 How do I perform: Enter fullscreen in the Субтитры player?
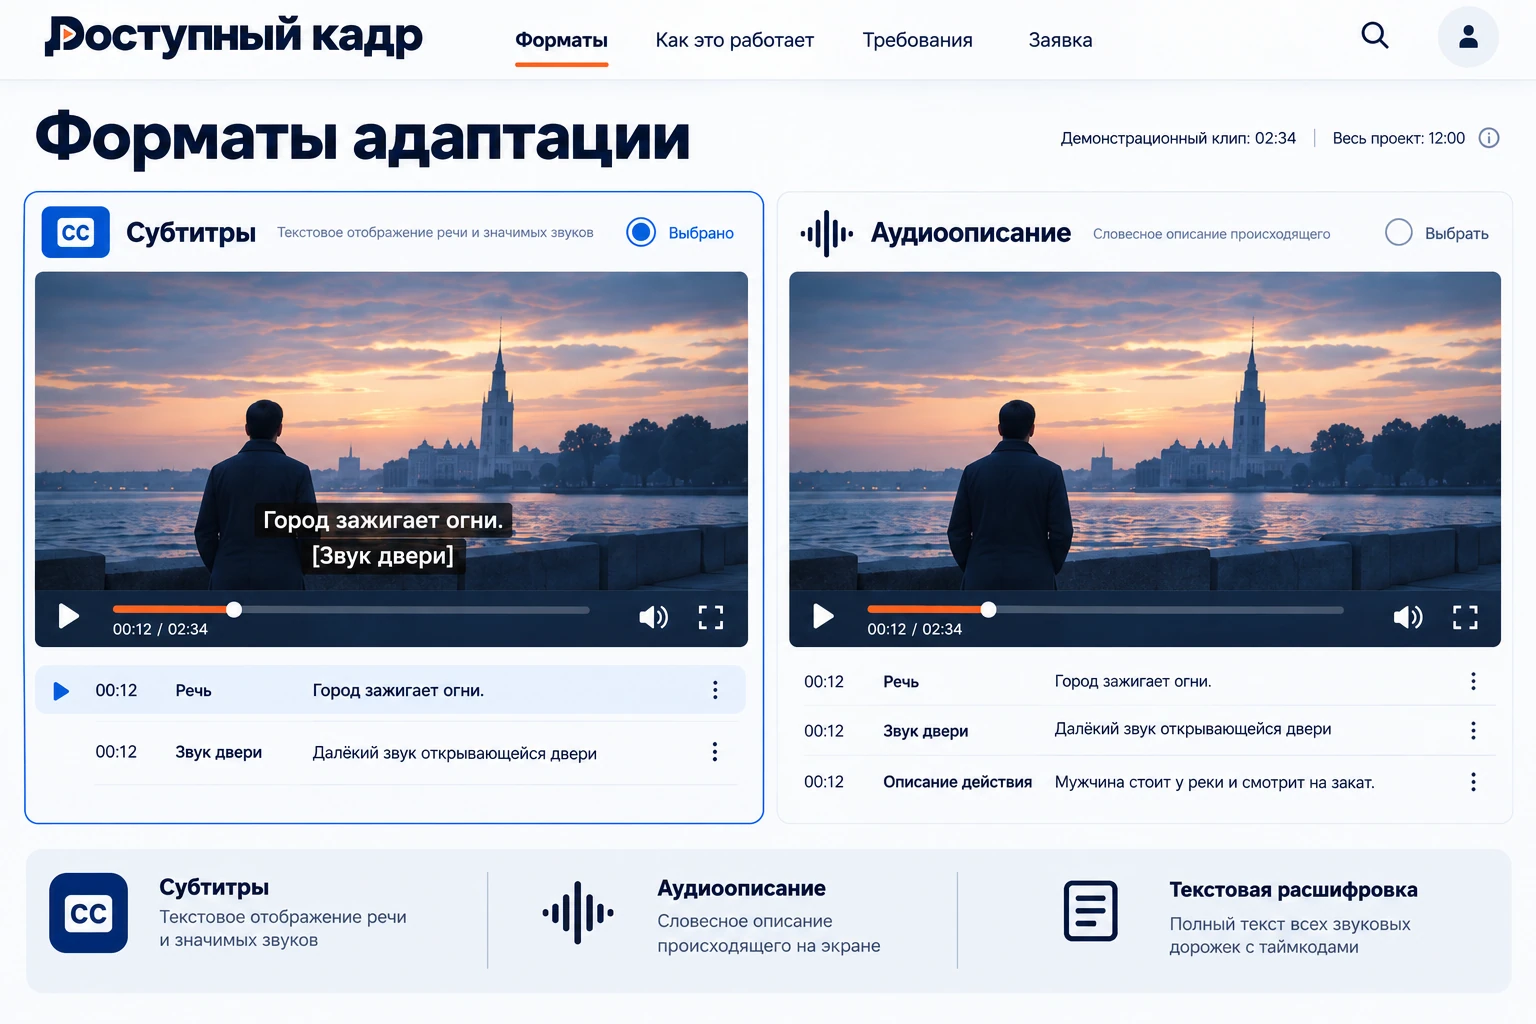pos(711,617)
